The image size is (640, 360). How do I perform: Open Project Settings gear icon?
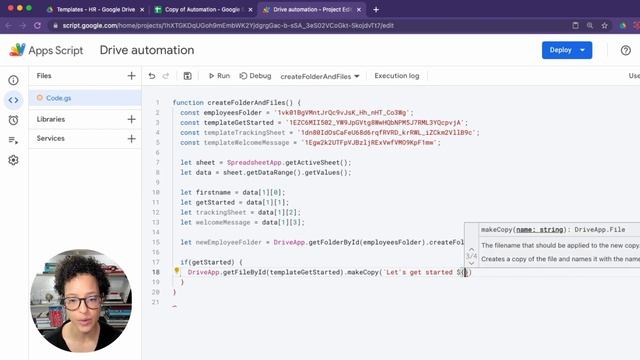[13, 160]
